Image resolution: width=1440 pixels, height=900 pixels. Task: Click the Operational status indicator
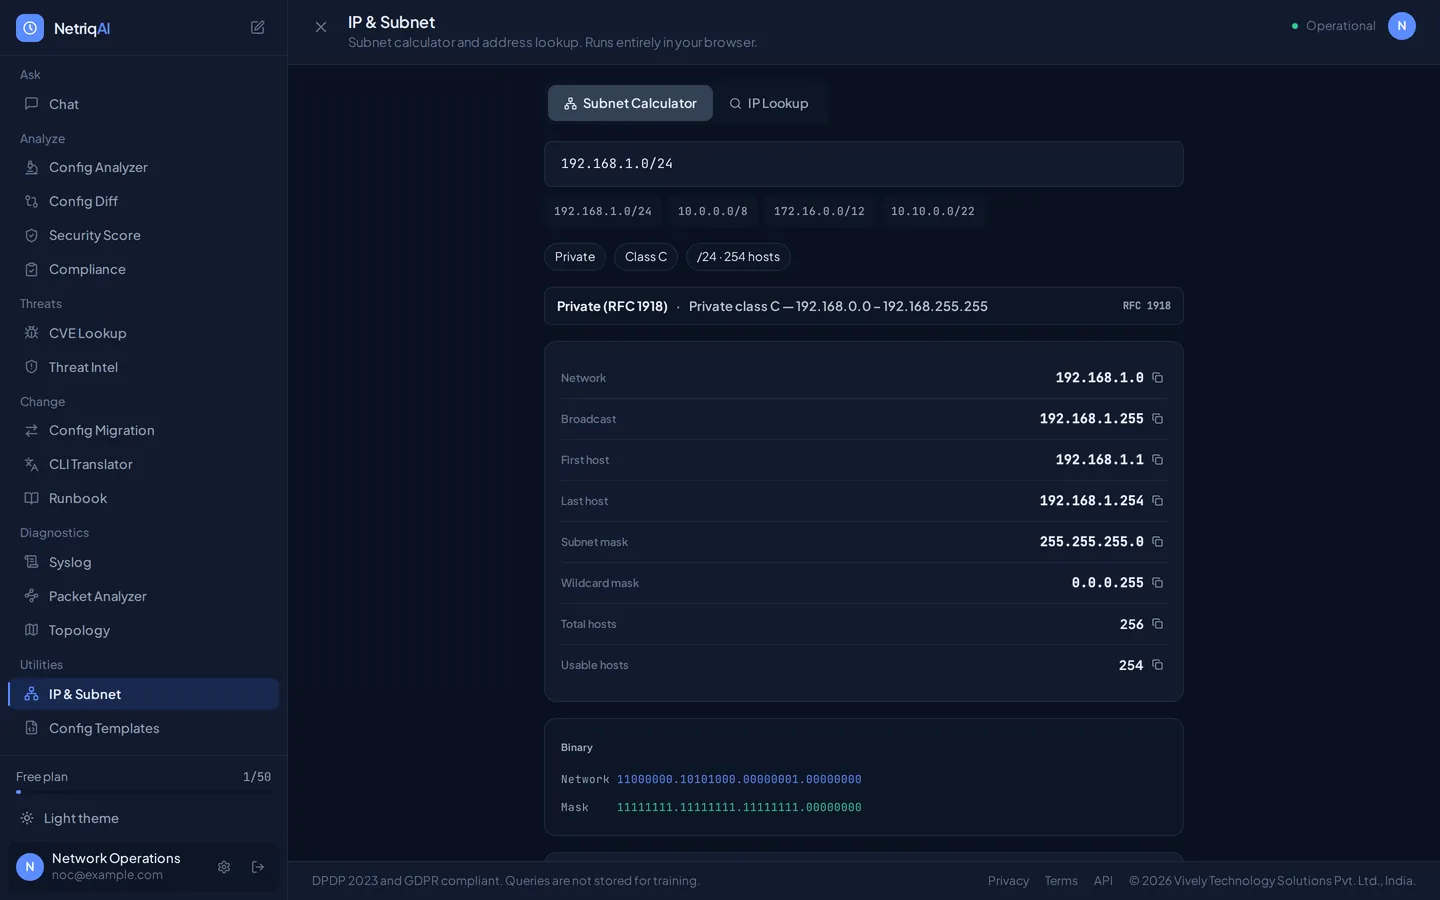pyautogui.click(x=1333, y=26)
